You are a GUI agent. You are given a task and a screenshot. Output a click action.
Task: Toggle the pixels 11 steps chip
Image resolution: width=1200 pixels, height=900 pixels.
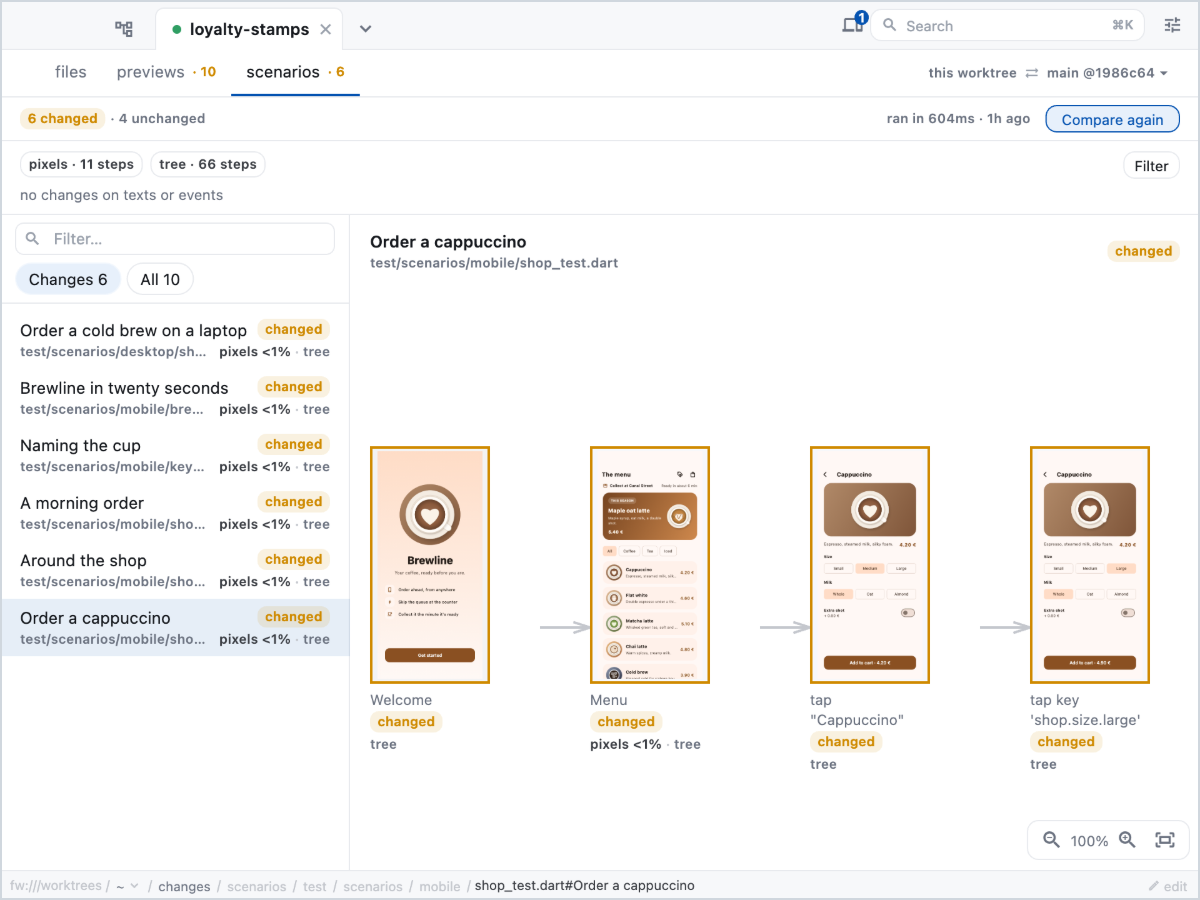(x=82, y=164)
